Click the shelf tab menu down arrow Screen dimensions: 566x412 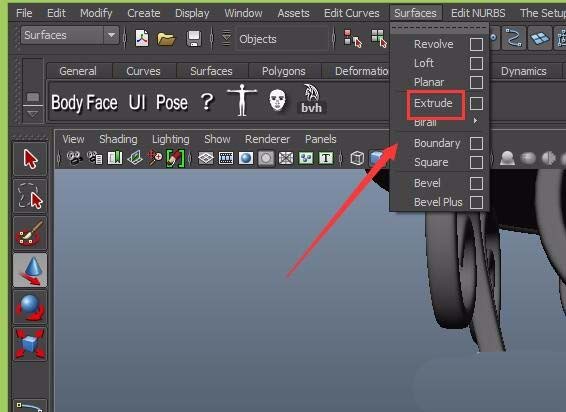[32, 114]
